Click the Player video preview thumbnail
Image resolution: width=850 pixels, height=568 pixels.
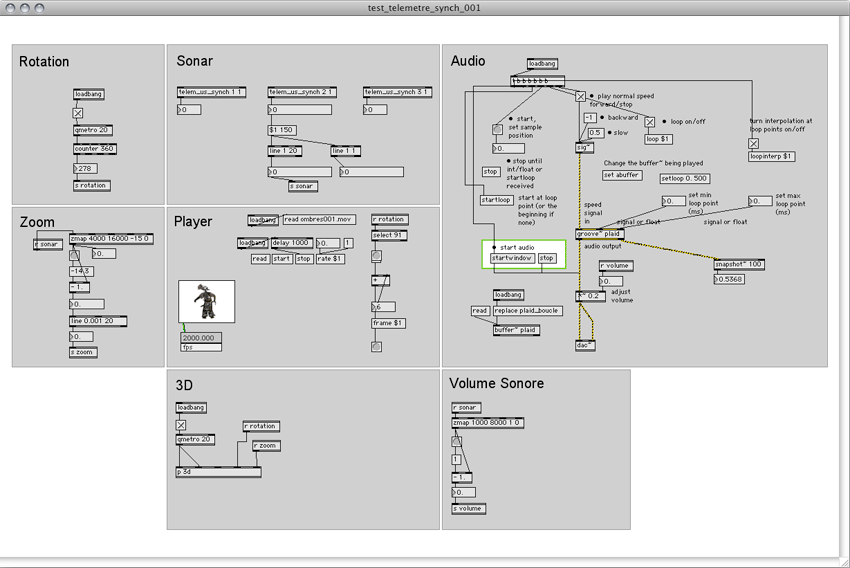[x=207, y=302]
